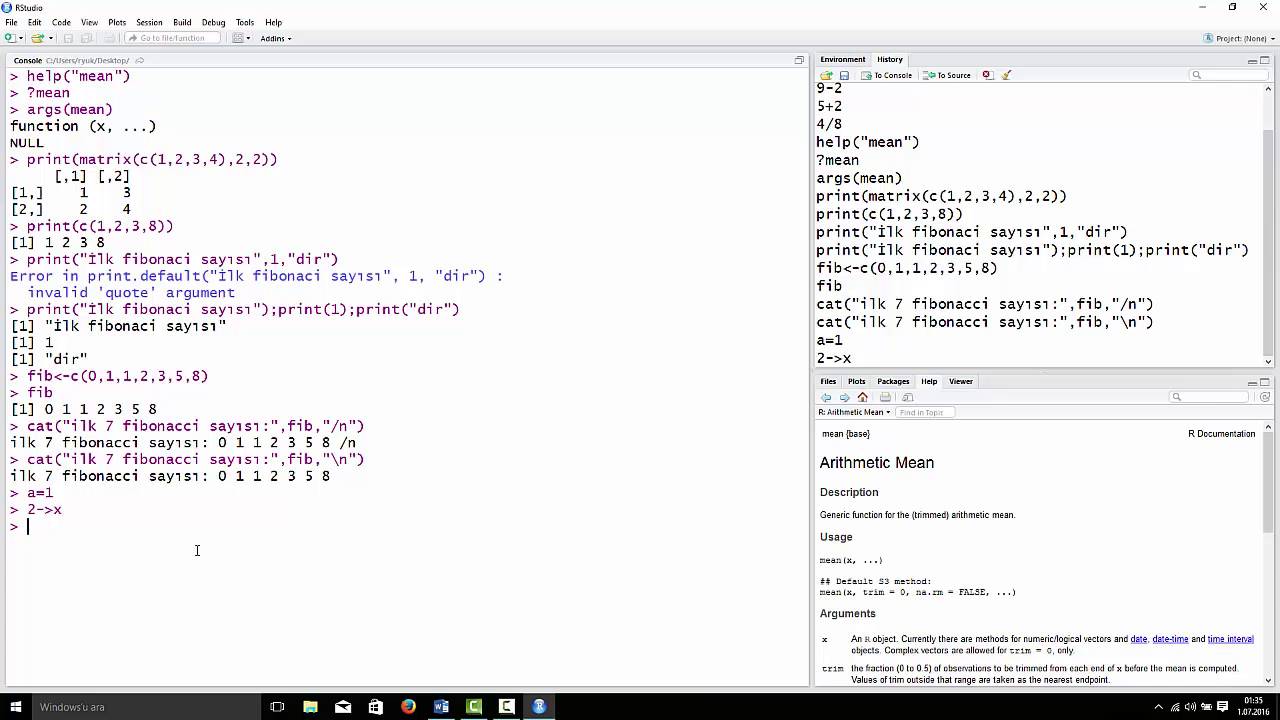Go to the Help home page icon

[x=862, y=397]
